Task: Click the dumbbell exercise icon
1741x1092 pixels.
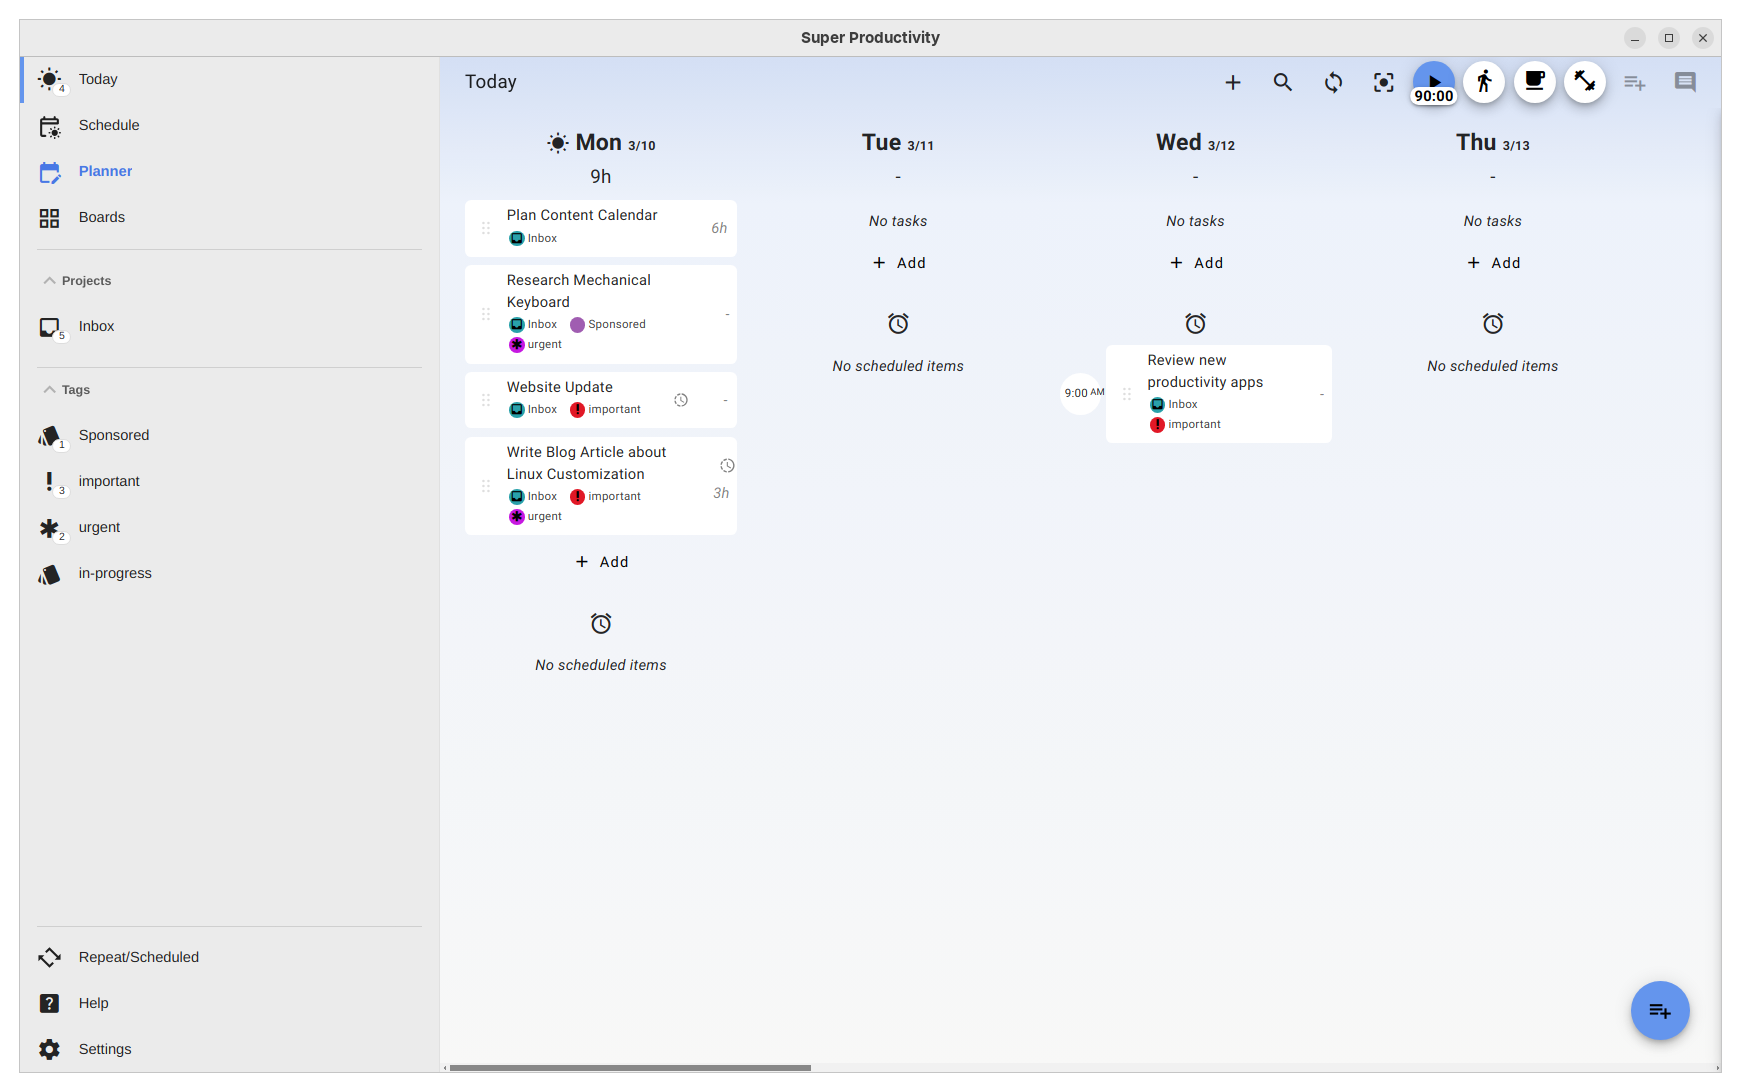Action: point(1585,82)
